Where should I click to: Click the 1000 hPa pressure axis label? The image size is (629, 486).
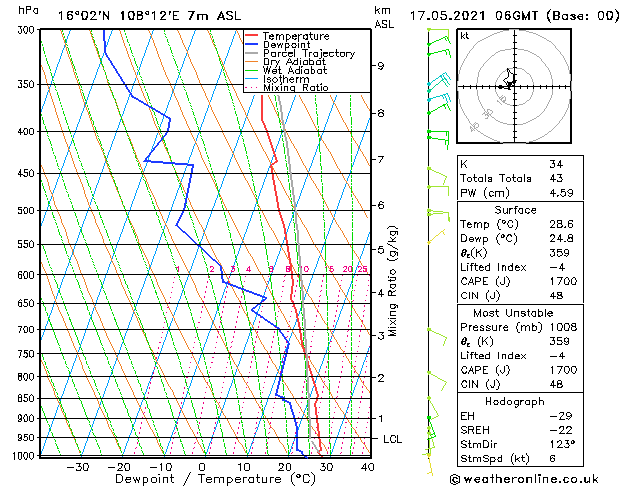point(25,456)
